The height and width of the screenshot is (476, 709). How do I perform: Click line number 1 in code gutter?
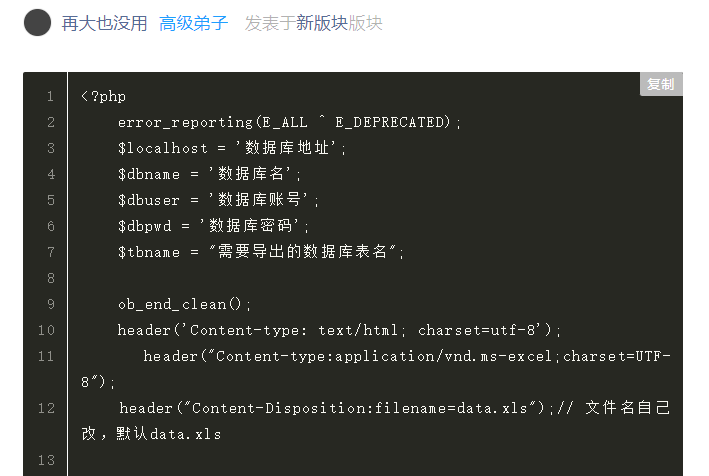pyautogui.click(x=50, y=96)
